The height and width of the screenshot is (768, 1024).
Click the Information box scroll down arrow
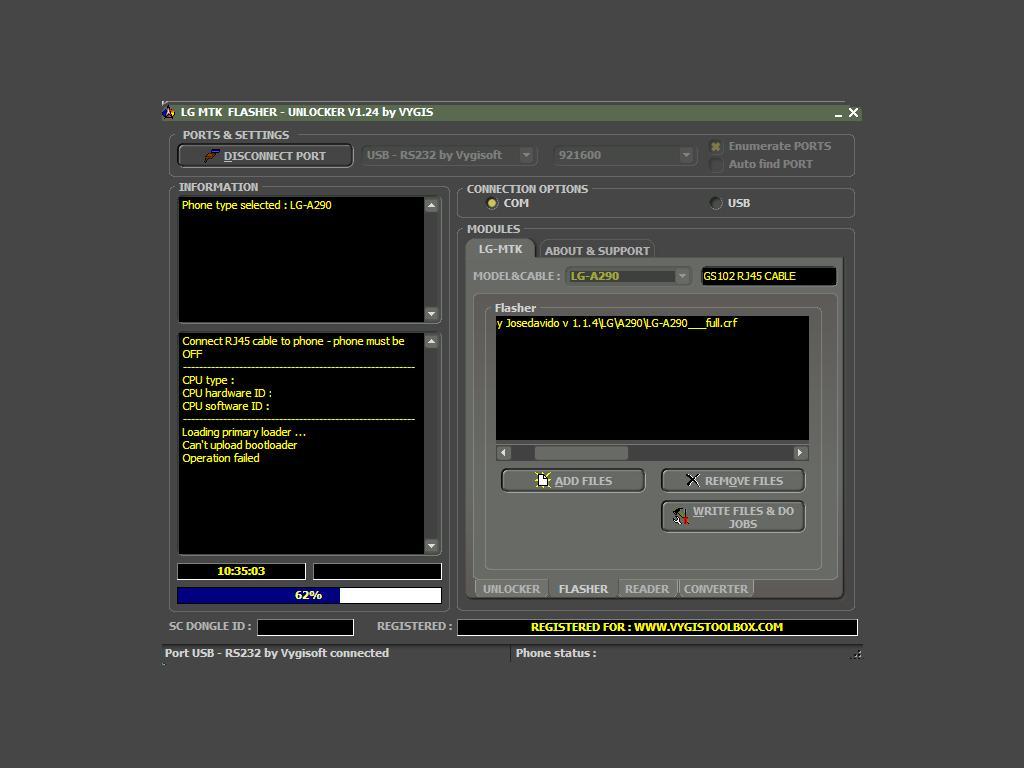[x=432, y=314]
